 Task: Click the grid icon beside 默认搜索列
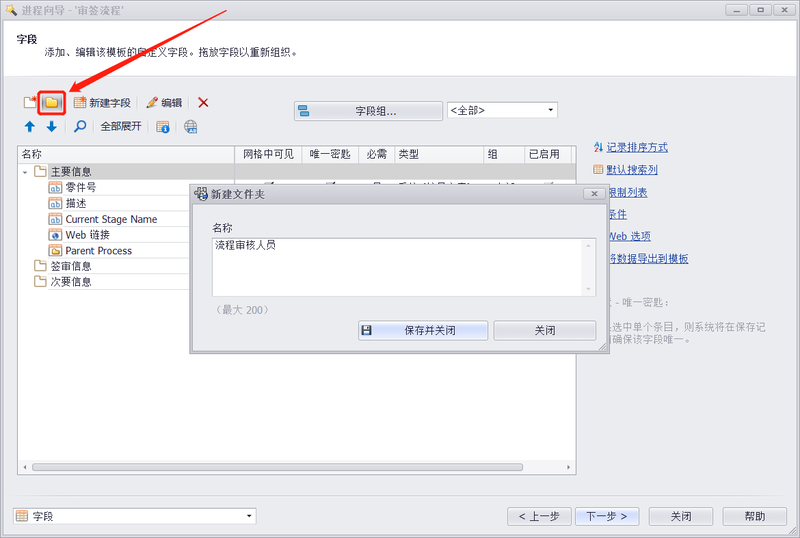(x=598, y=169)
